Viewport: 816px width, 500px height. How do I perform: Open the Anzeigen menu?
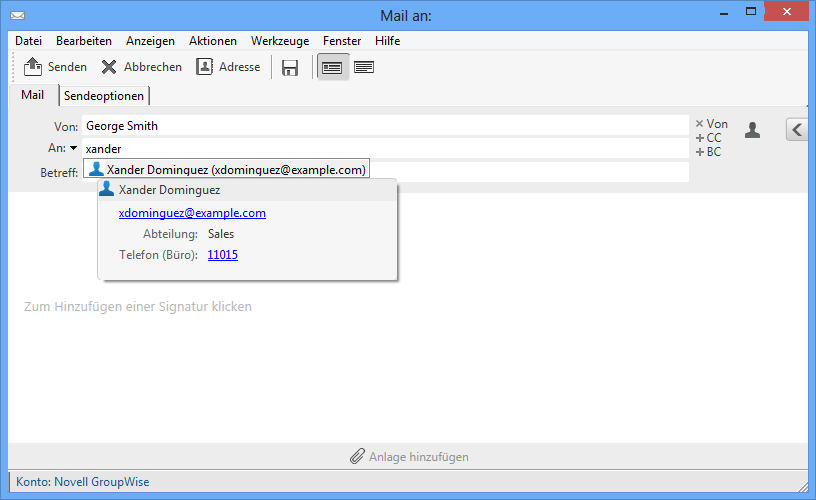tap(150, 41)
